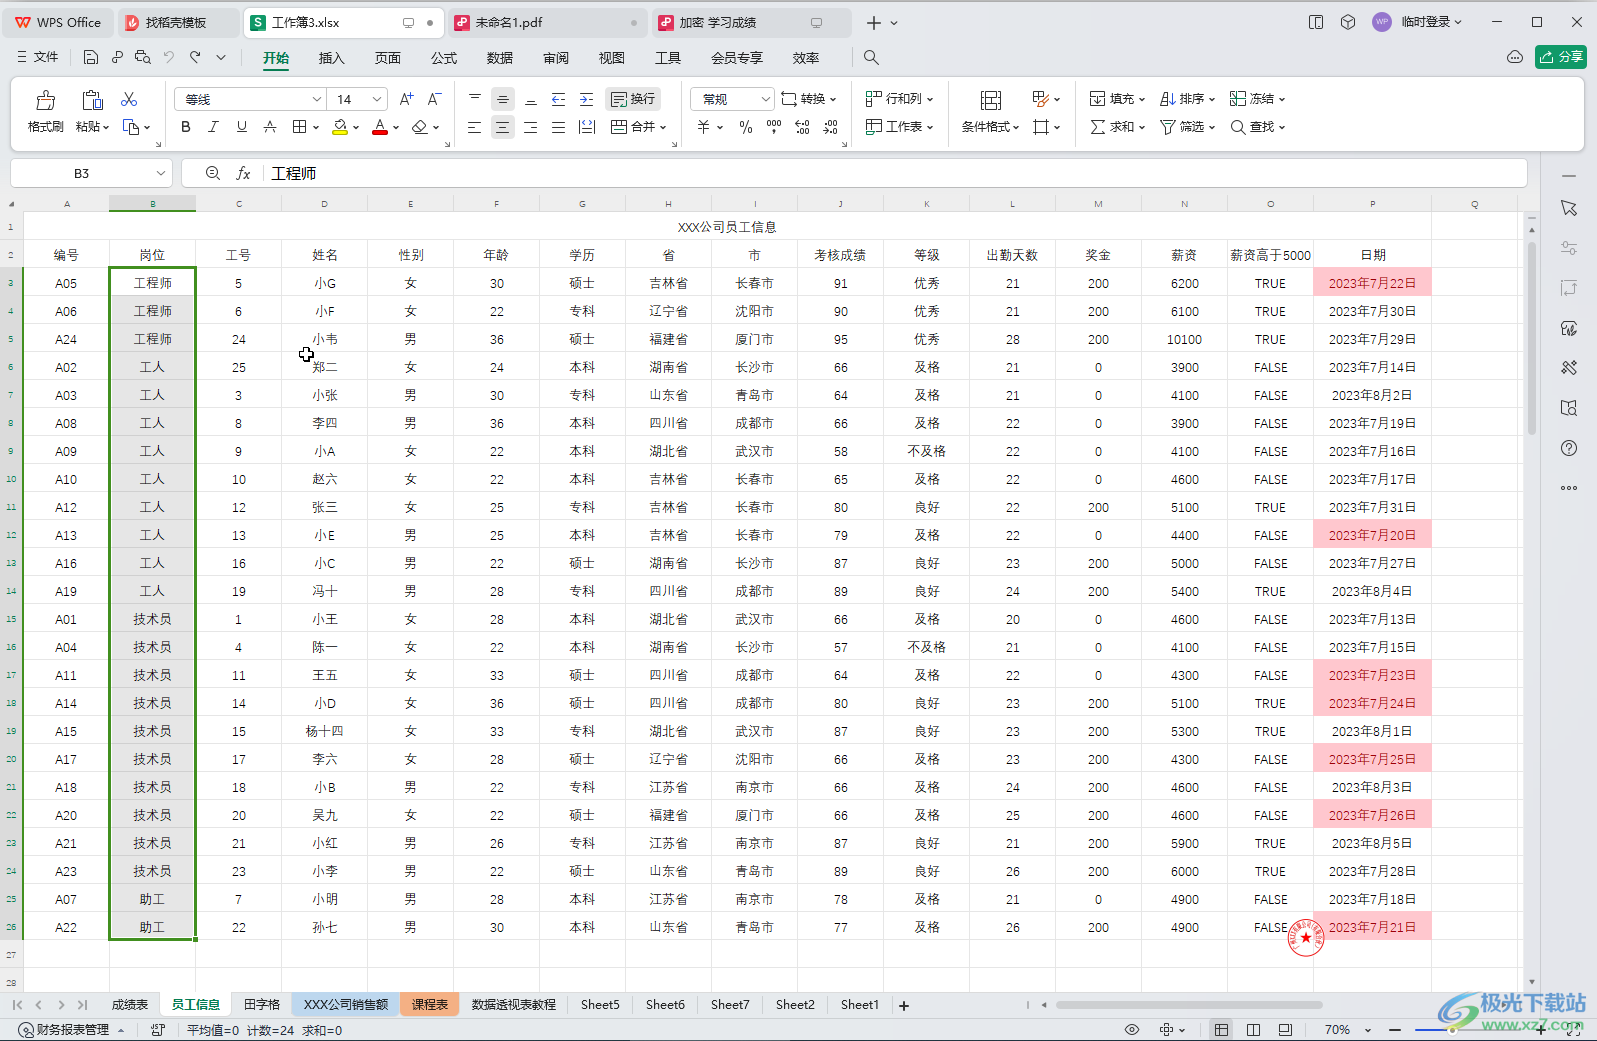Click the help question mark icon in sidebar

[x=1569, y=448]
